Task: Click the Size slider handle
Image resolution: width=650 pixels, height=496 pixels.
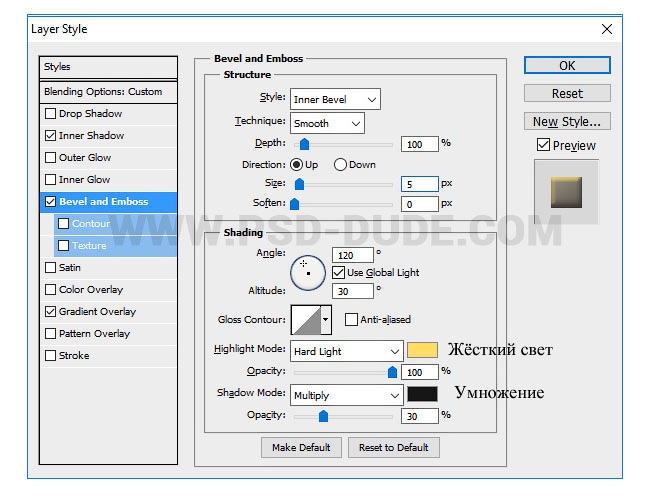Action: 299,184
